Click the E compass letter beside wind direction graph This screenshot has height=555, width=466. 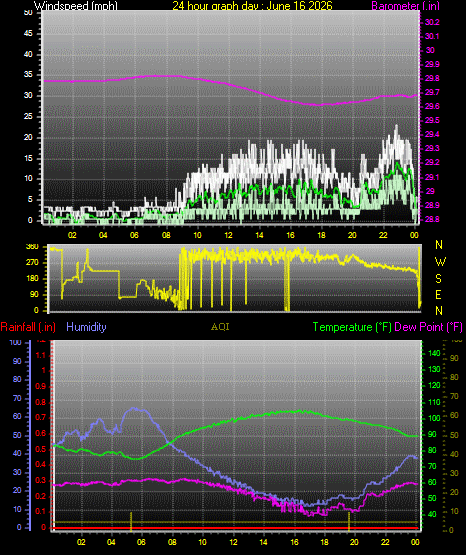[438, 294]
